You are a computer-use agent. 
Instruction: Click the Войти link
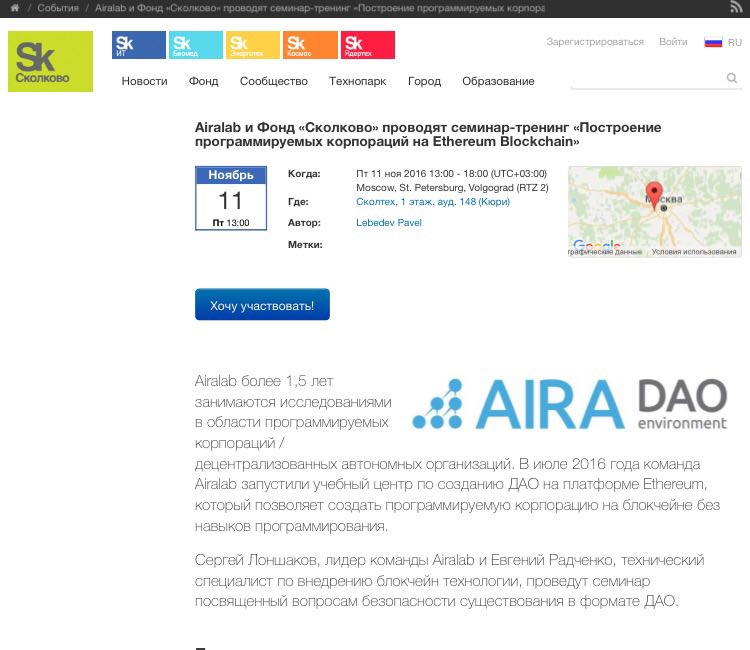click(673, 42)
